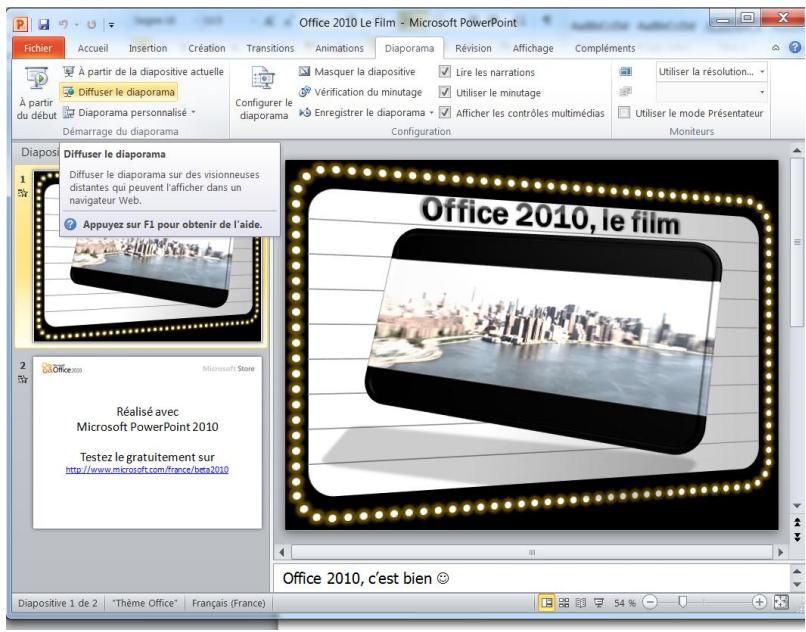Click the vertical scrollbar up arrow of the slide area

[797, 150]
